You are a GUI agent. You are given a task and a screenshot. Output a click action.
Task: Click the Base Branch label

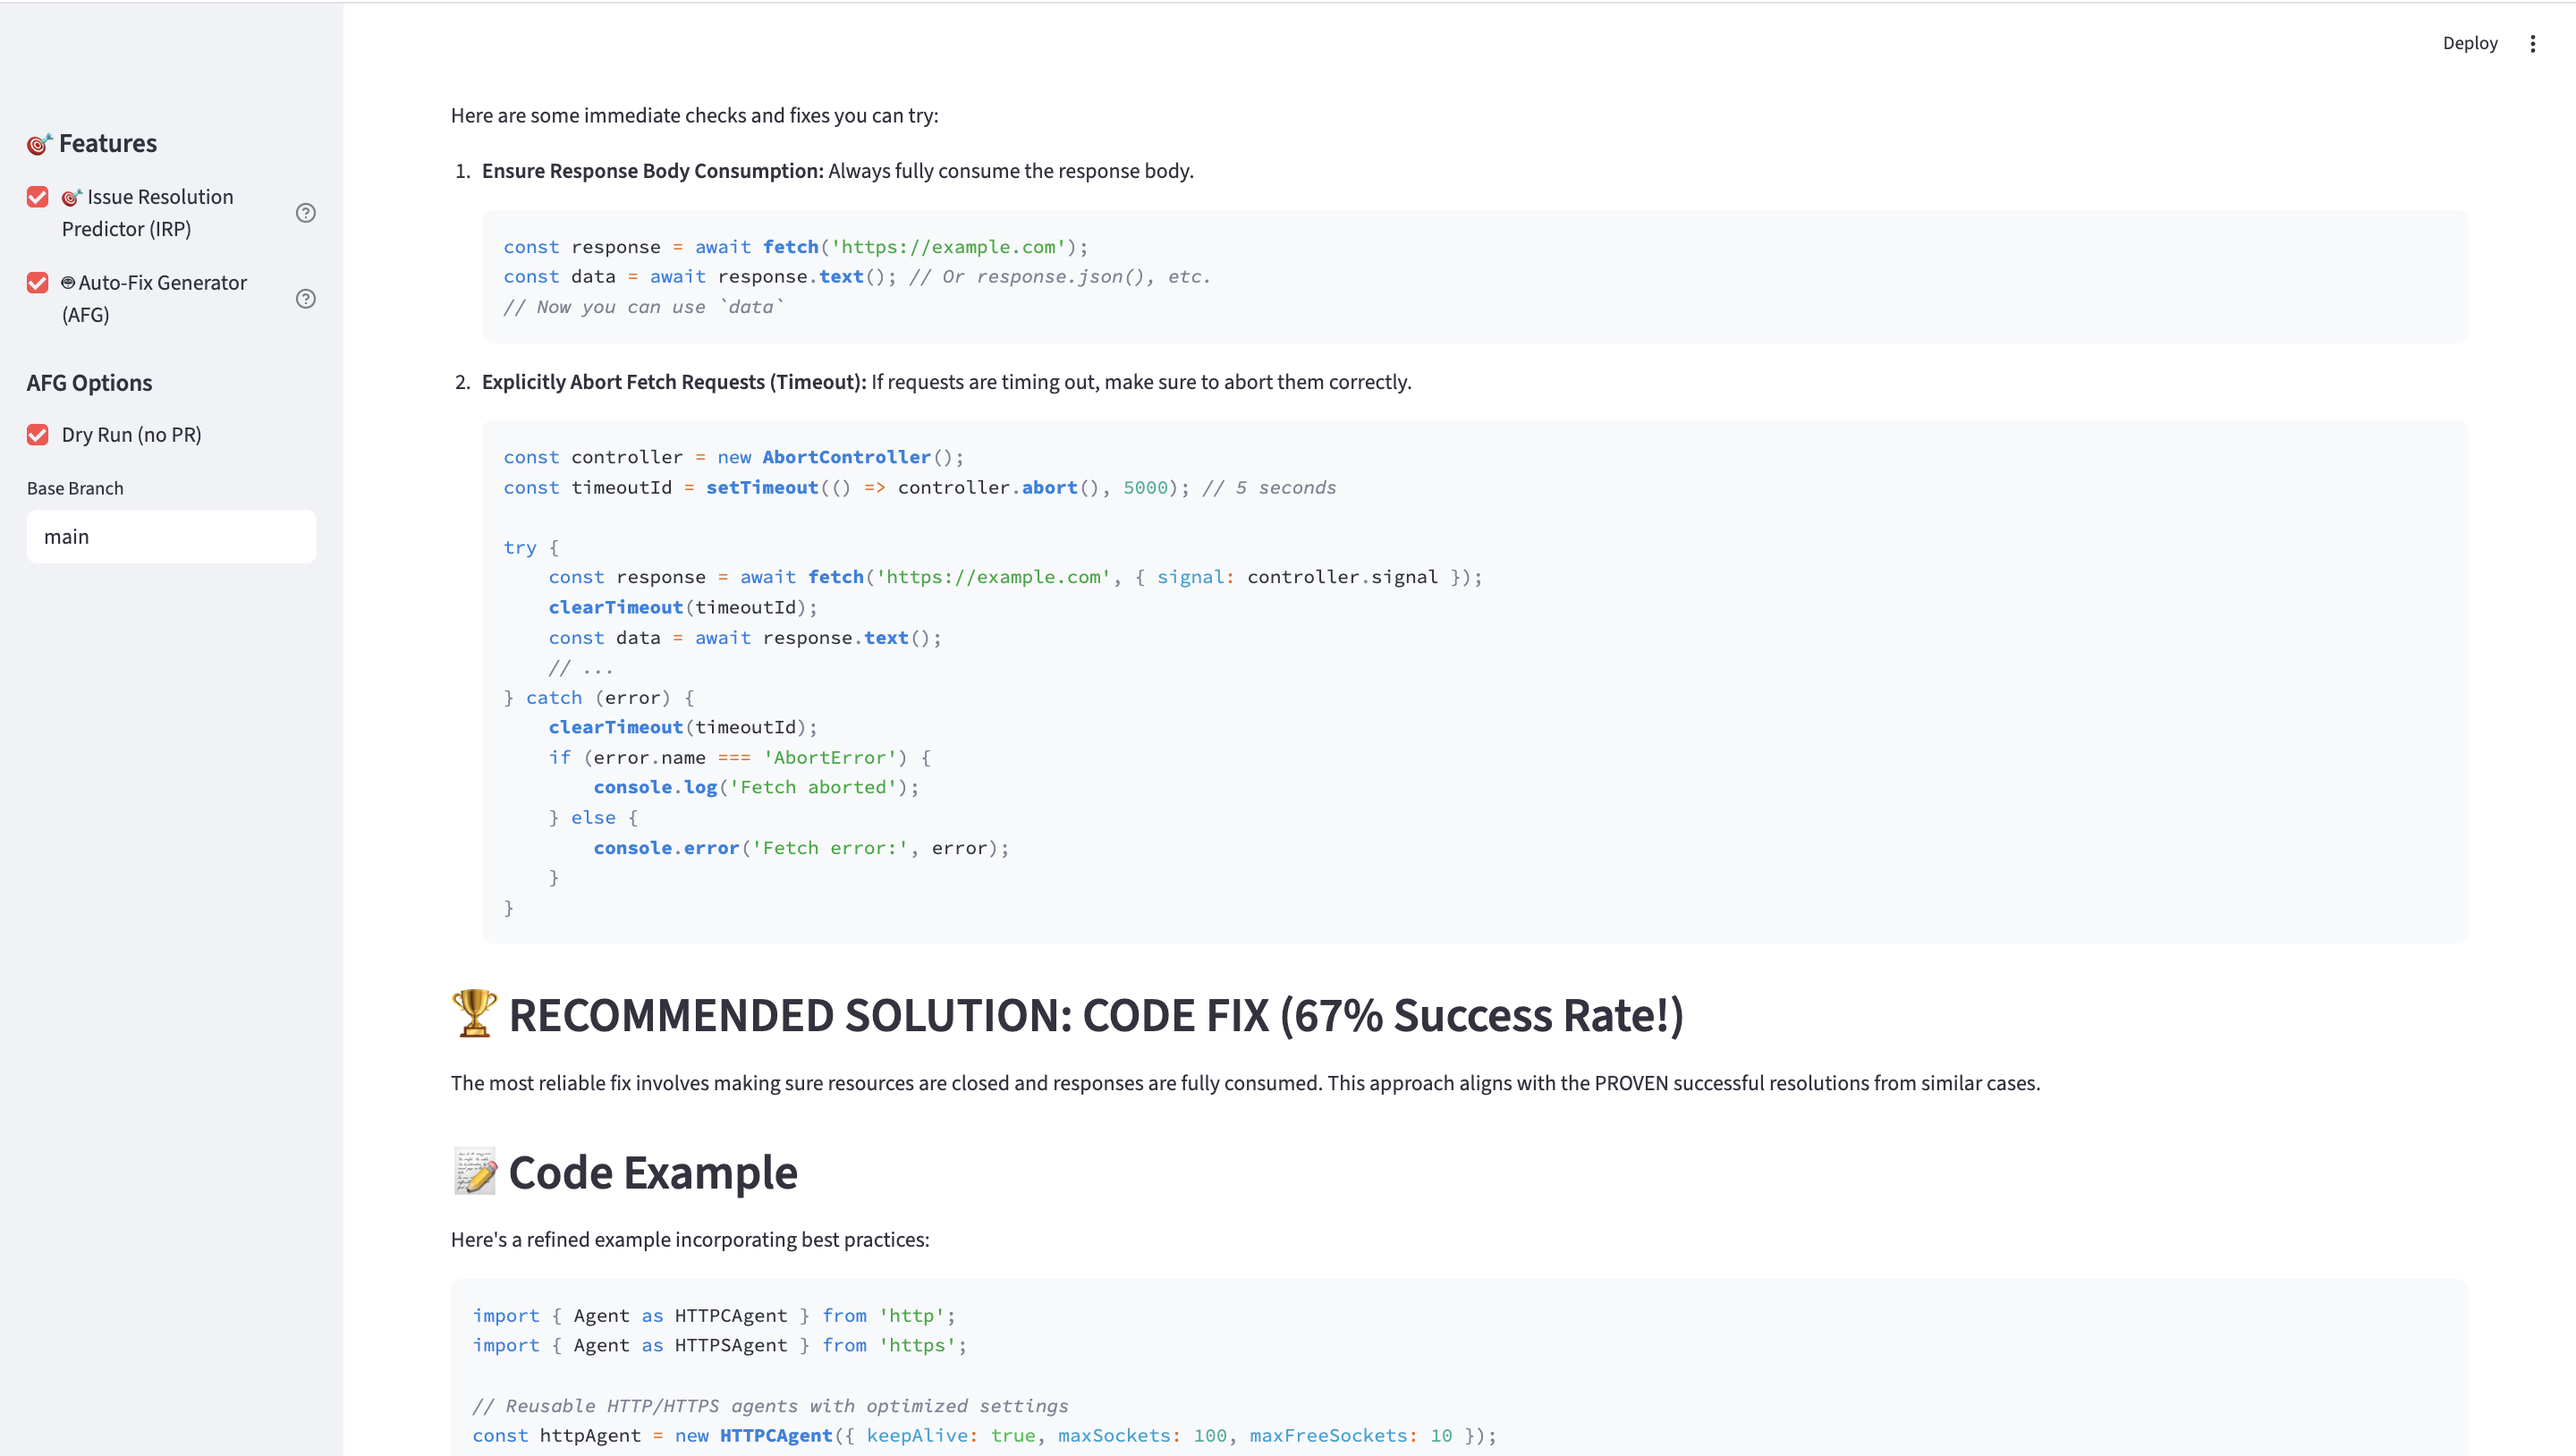(x=75, y=489)
